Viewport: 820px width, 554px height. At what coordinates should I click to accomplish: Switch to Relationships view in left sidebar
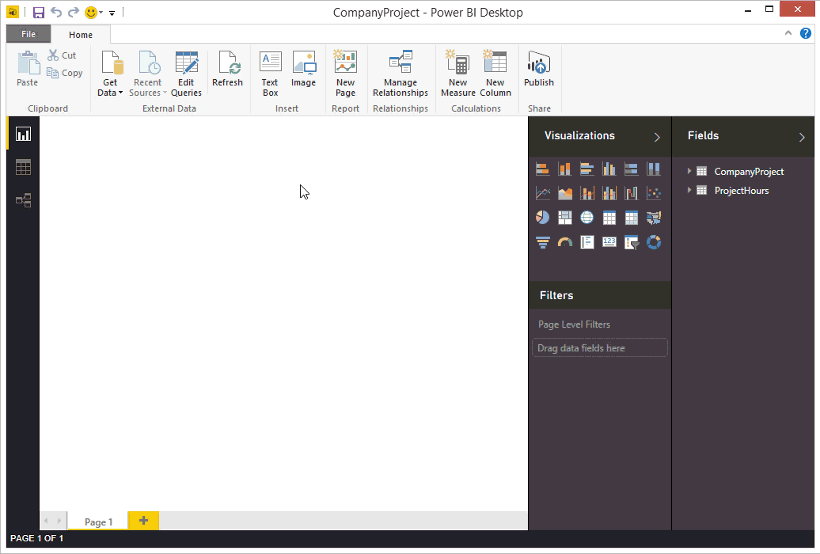24,200
